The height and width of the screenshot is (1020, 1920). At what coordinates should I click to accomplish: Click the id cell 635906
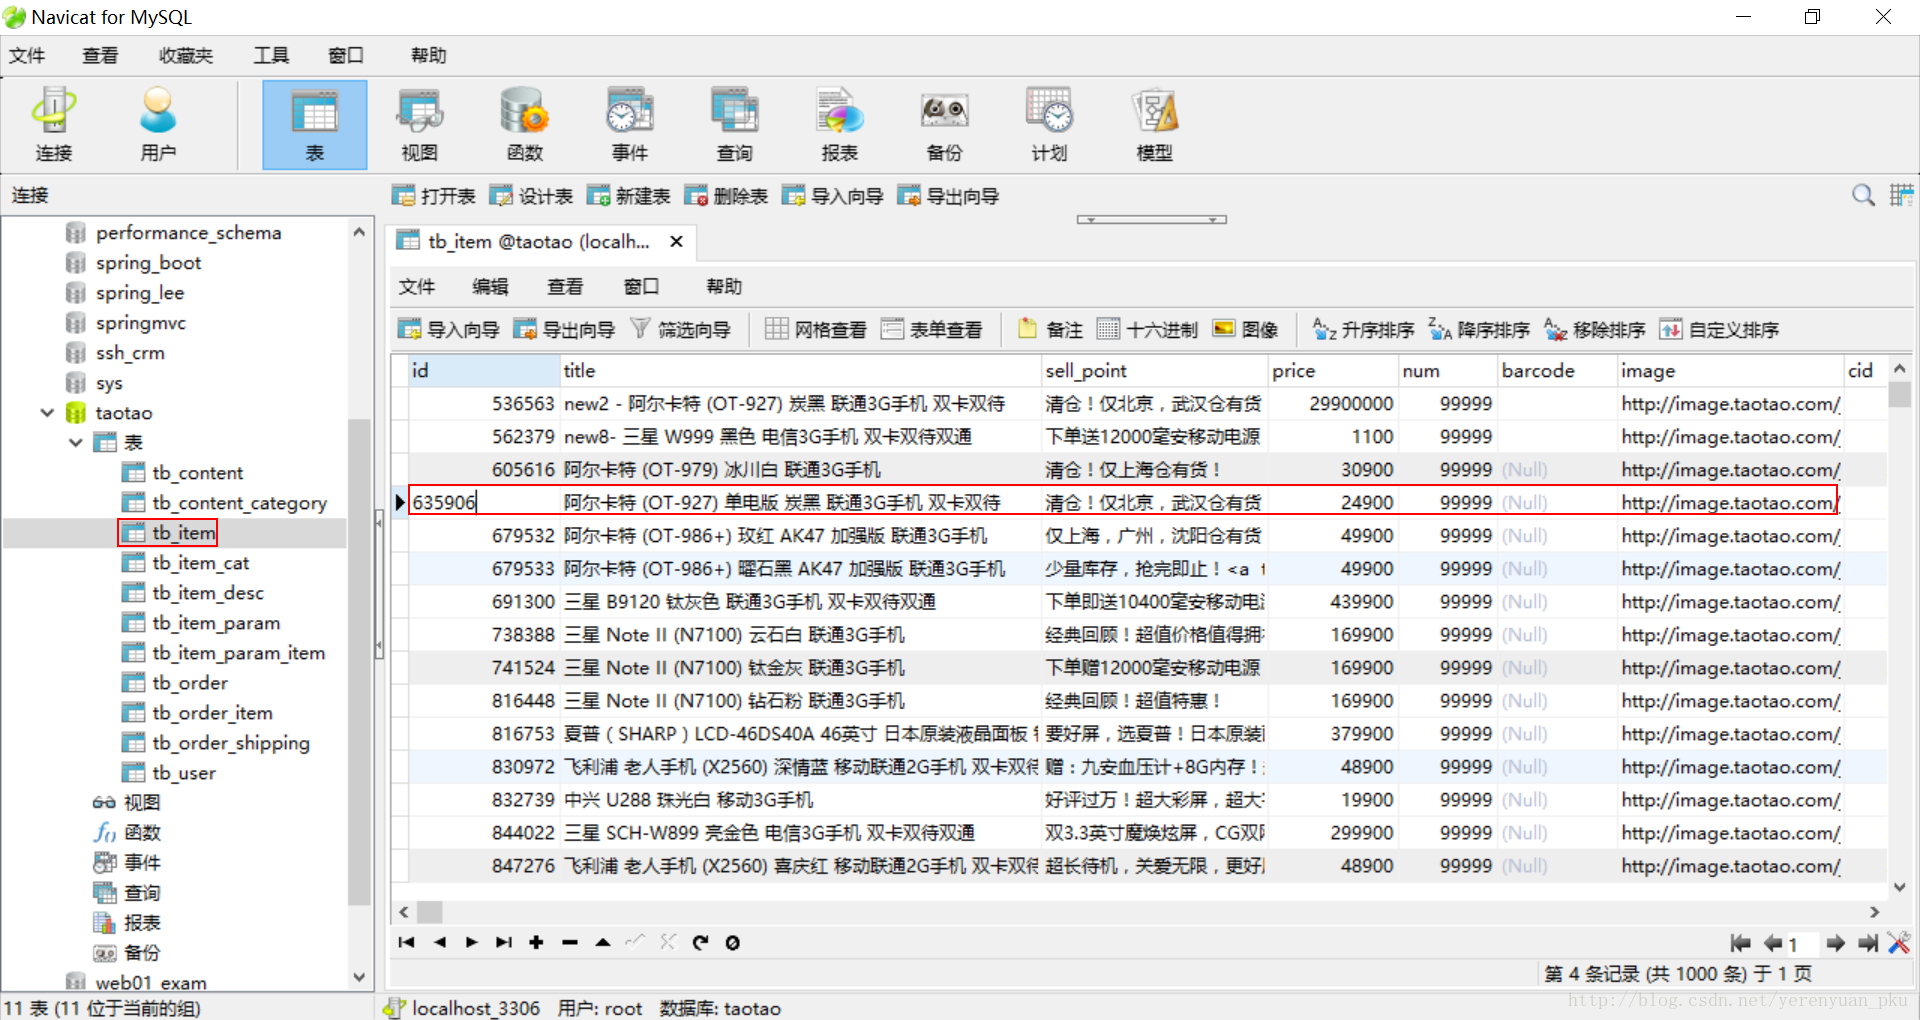click(484, 502)
